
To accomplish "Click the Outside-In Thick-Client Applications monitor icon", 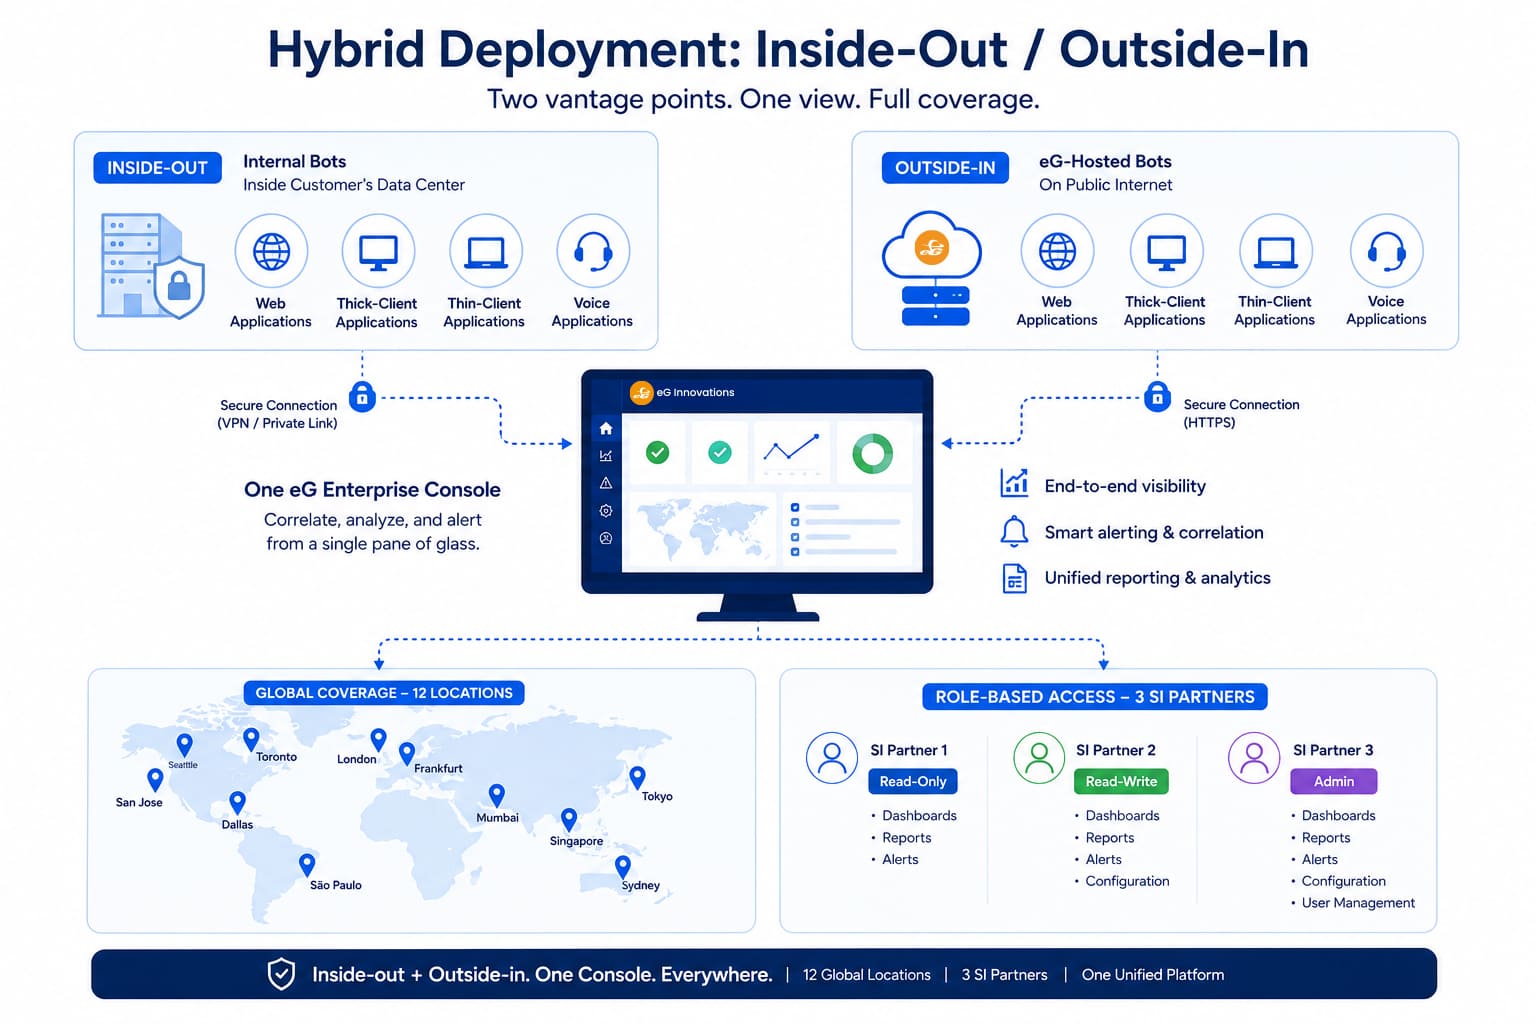I will click(x=1167, y=251).
